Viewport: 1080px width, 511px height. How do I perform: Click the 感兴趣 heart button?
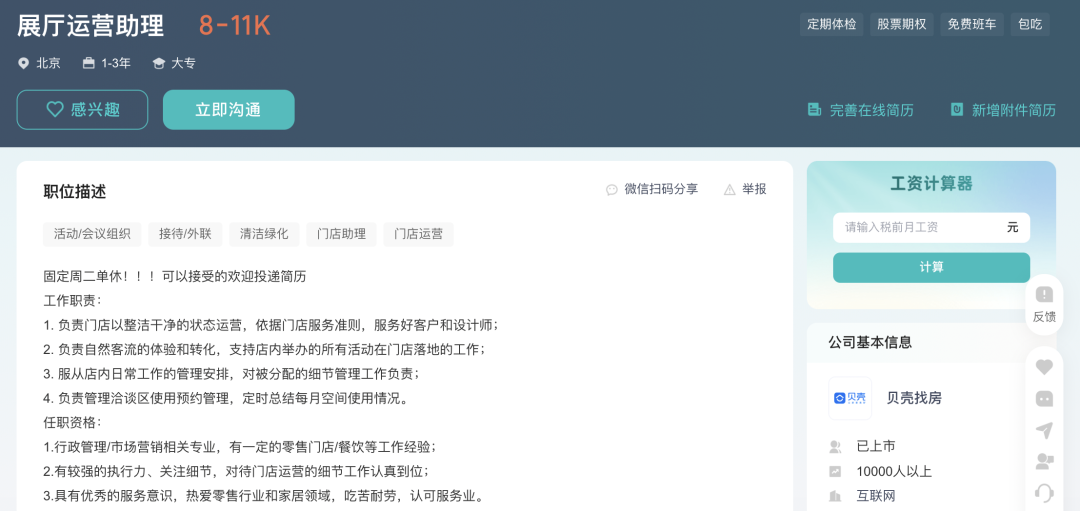point(82,110)
